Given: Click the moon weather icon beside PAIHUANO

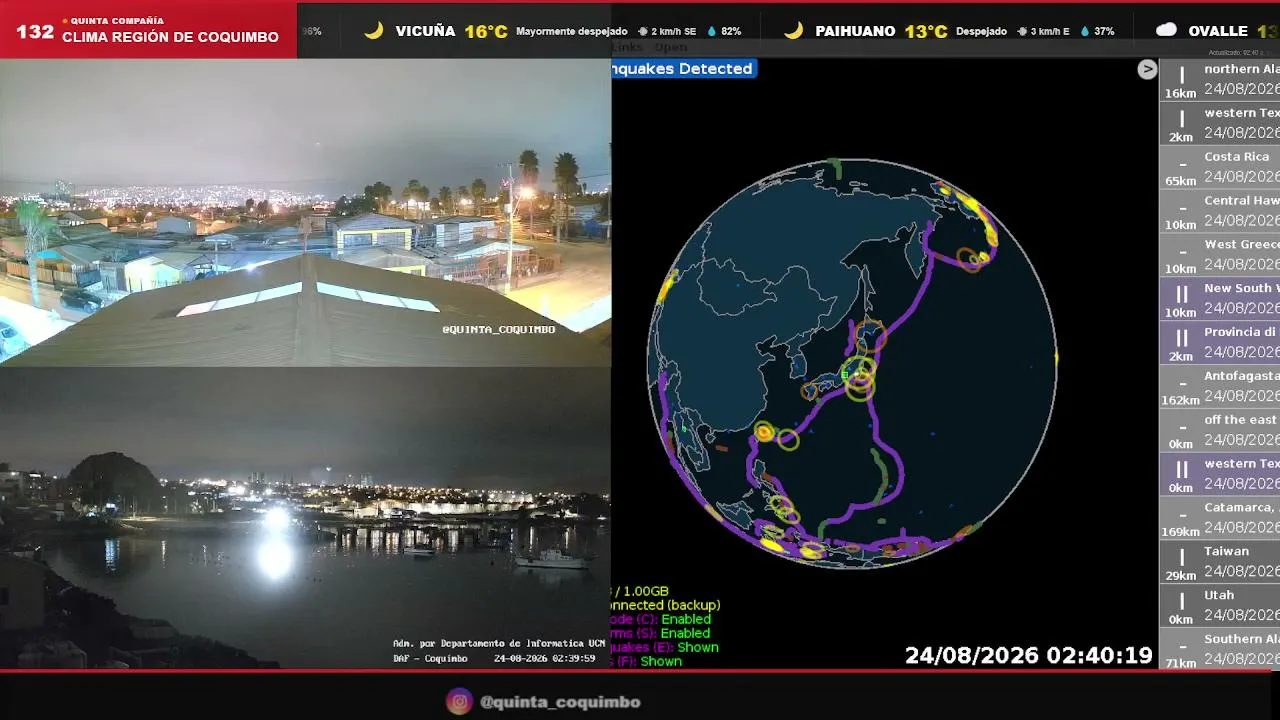Looking at the screenshot, I should coord(794,31).
